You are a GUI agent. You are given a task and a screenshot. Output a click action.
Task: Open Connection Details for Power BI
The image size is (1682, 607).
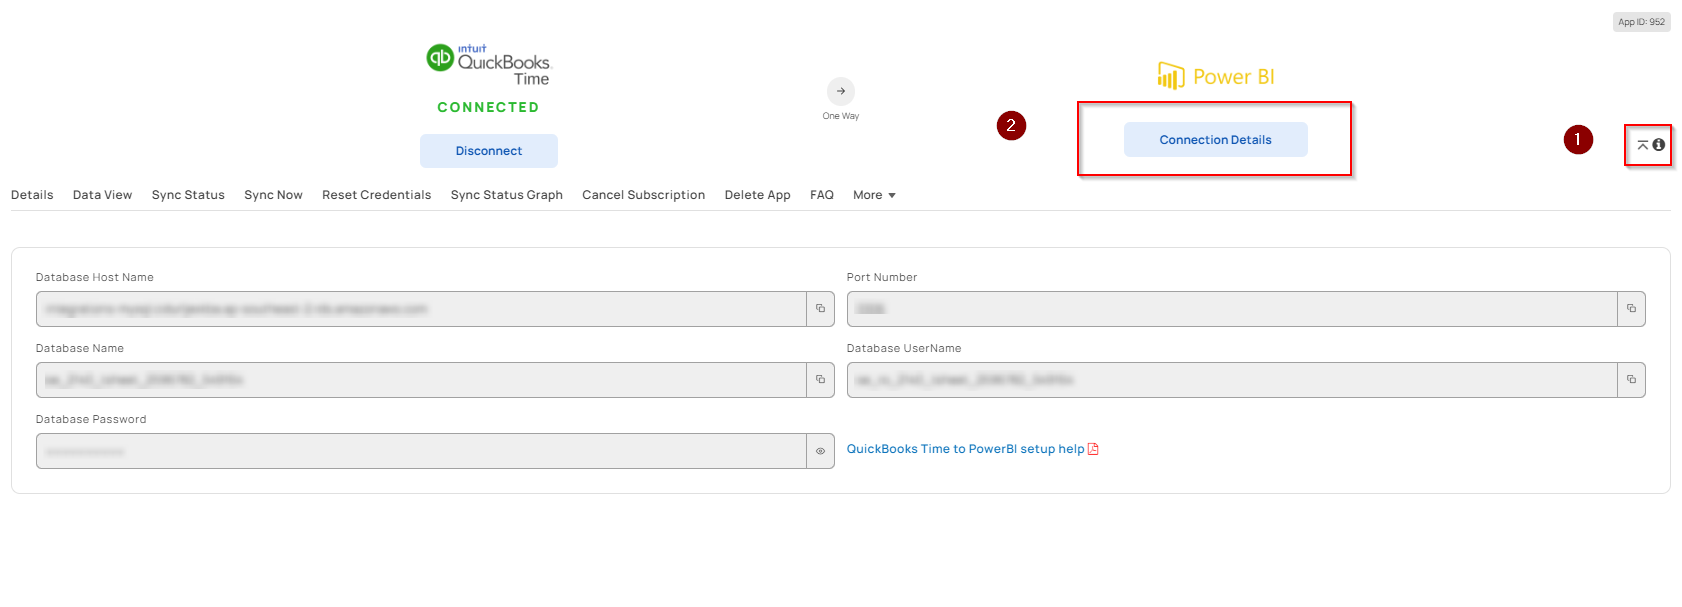click(x=1216, y=140)
